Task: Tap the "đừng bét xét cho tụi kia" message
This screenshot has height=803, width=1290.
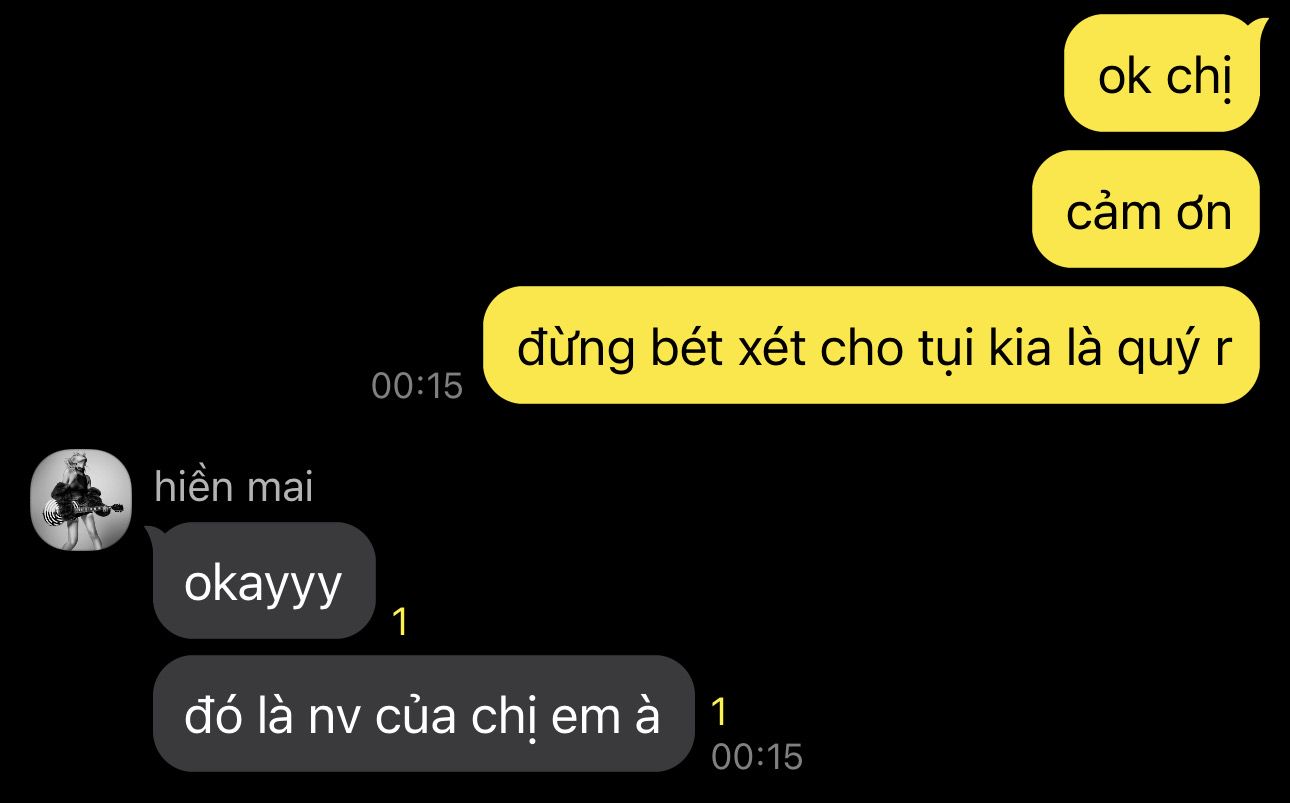Action: tap(872, 345)
